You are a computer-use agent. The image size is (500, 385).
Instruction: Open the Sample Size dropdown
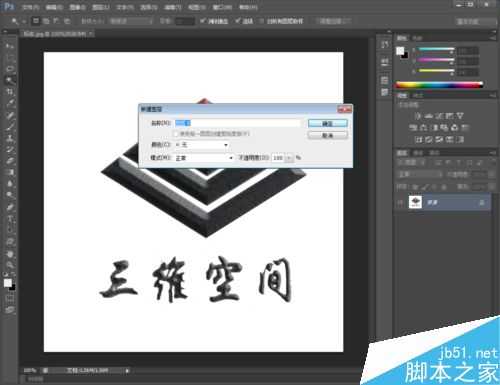[x=131, y=21]
